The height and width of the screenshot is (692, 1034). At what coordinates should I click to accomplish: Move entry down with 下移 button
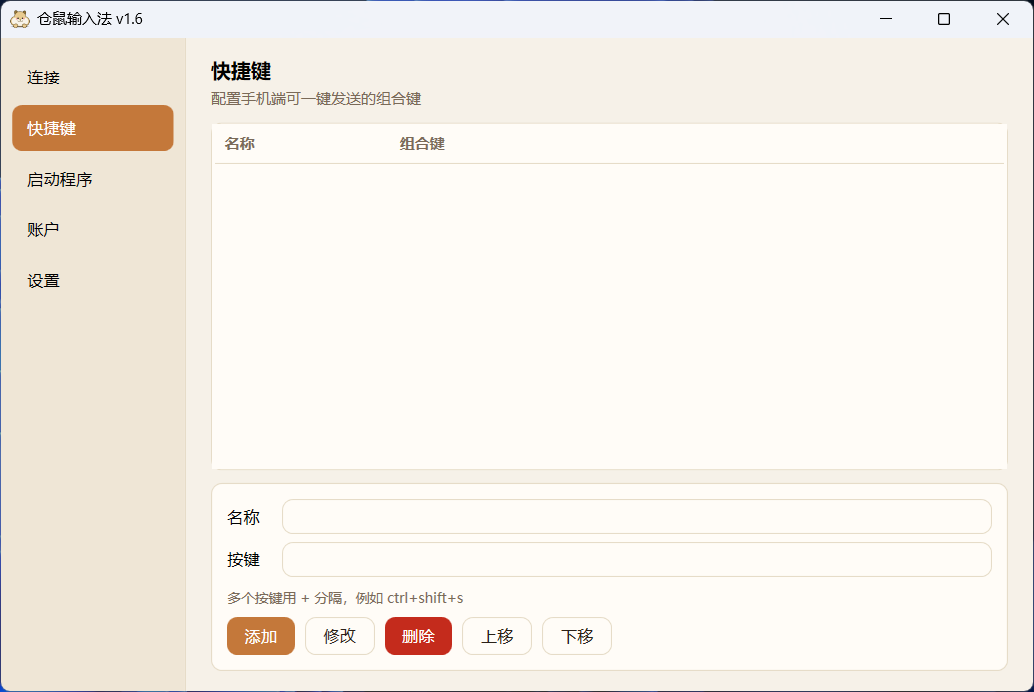point(577,636)
